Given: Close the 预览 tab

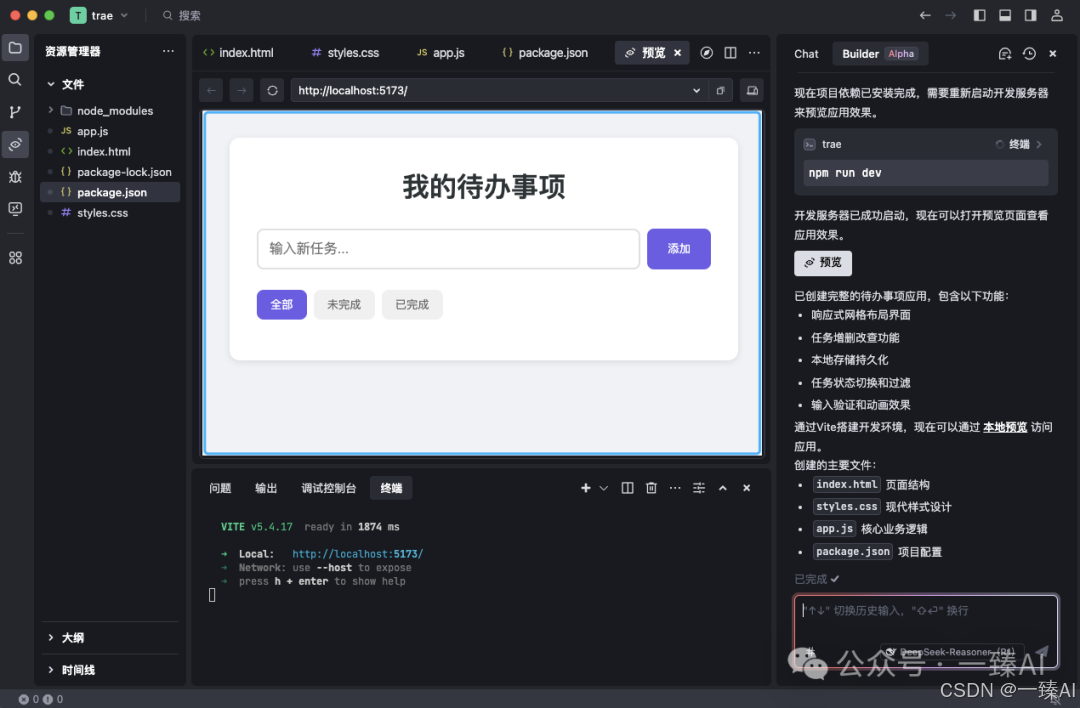Looking at the screenshot, I should [678, 52].
